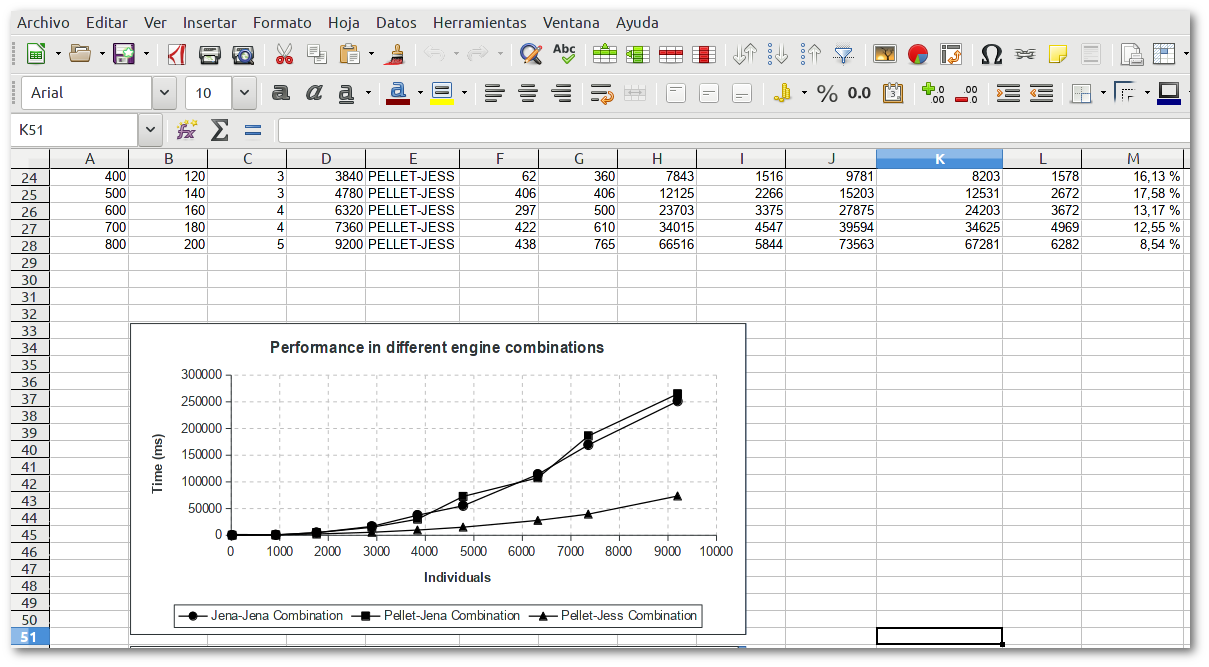Expand the font size dropdown

pos(245,93)
